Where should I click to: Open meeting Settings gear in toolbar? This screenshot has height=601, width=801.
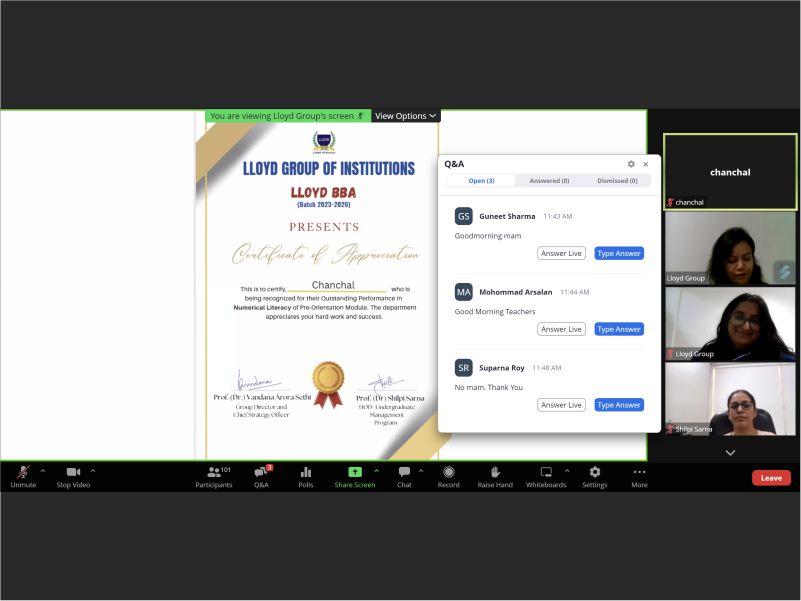[x=595, y=477]
